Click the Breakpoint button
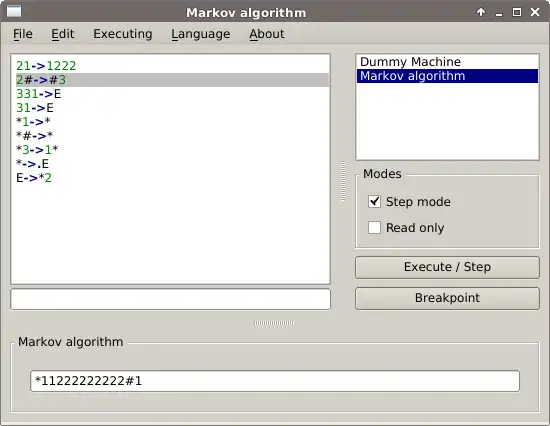 [447, 298]
